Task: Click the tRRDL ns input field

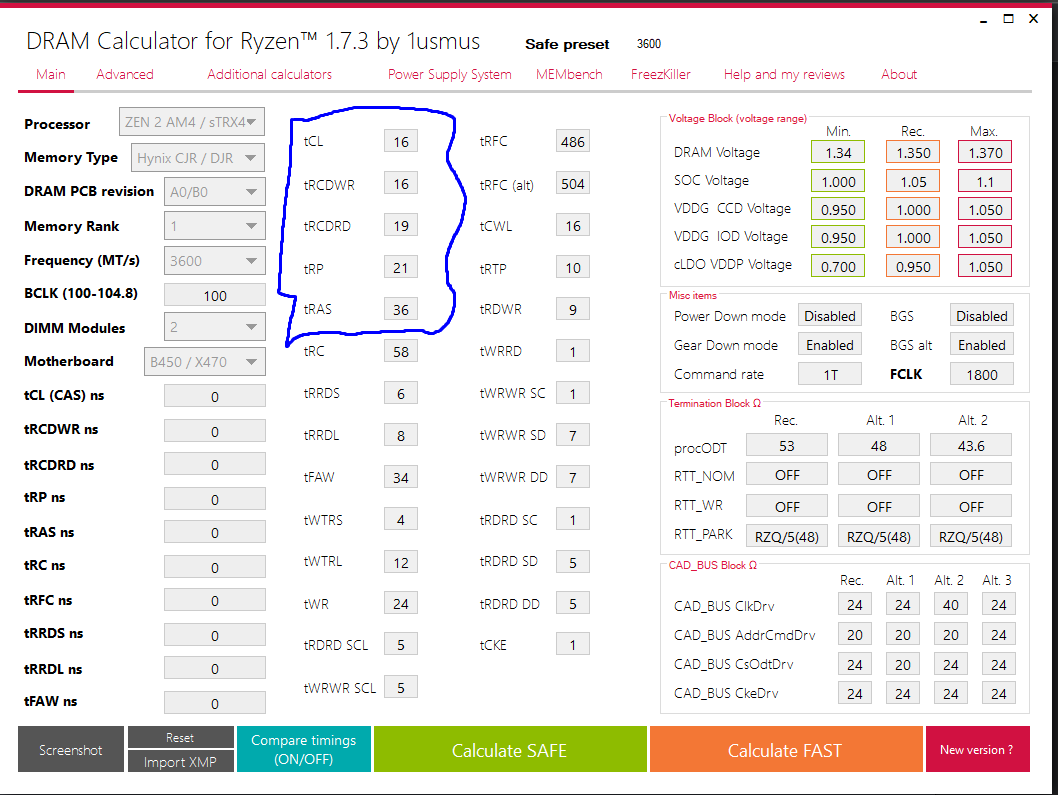Action: tap(215, 669)
